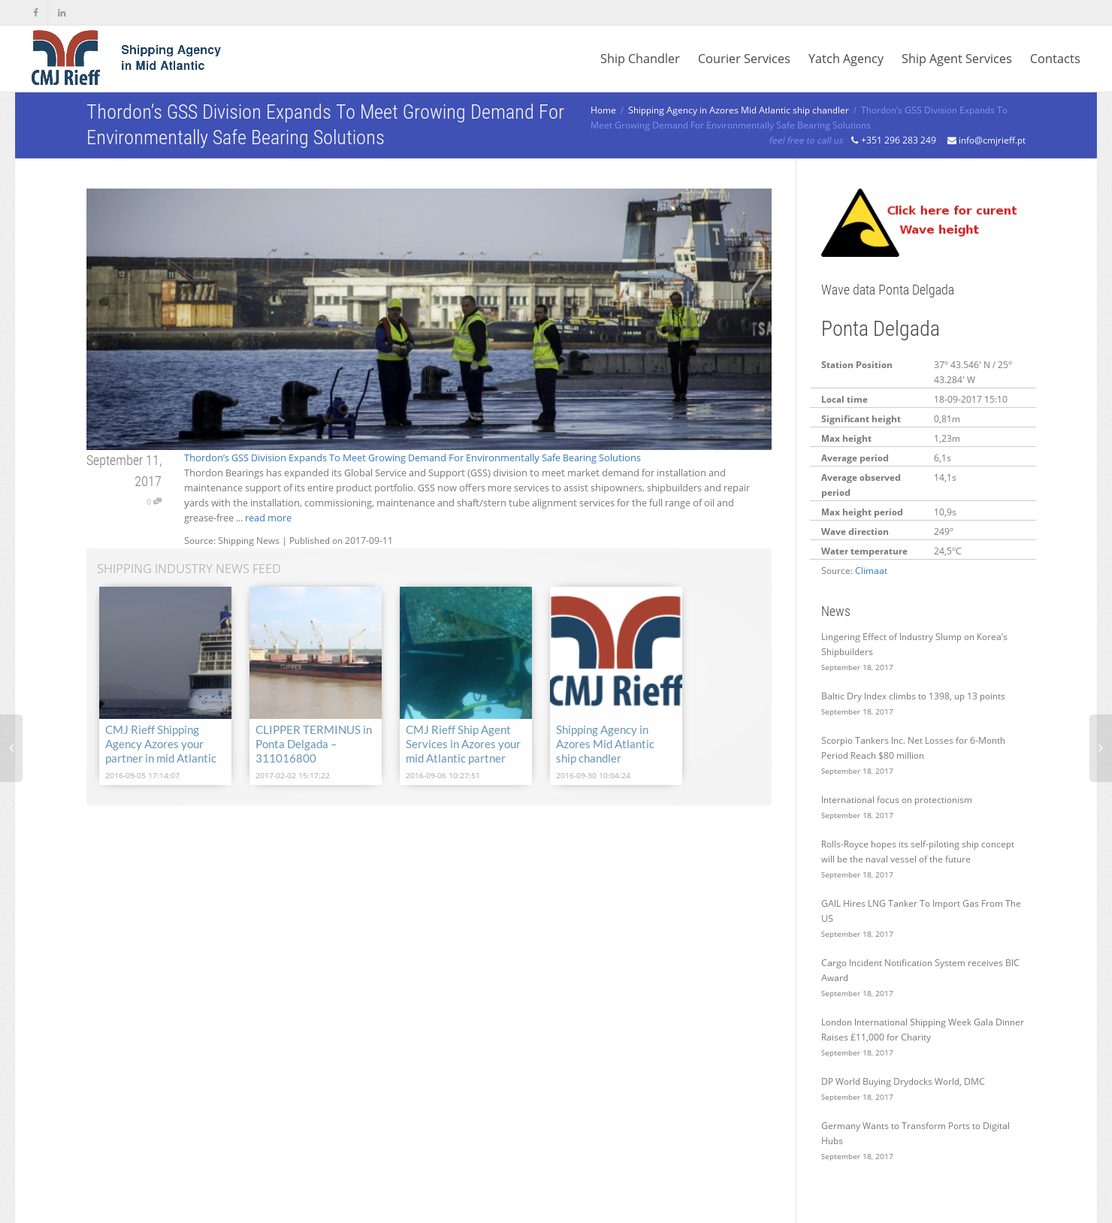Open London International Shipping Week Gala news
1112x1223 pixels.
[922, 1030]
